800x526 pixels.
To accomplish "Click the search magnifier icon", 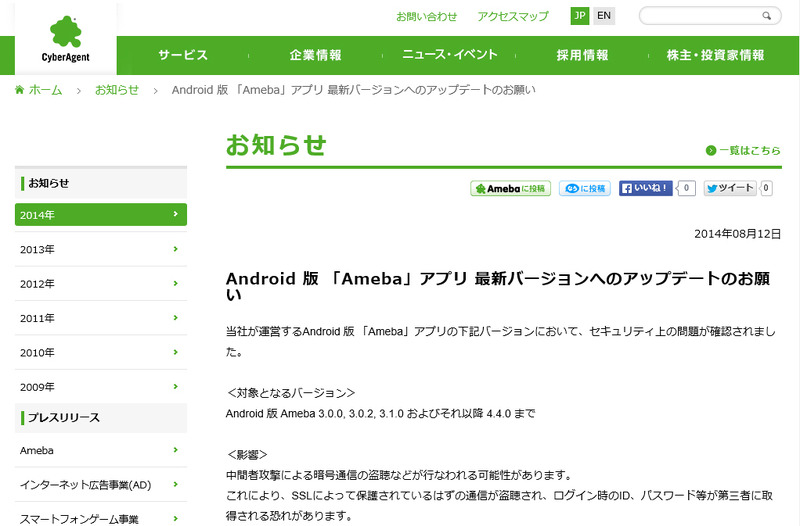I will tap(767, 16).
